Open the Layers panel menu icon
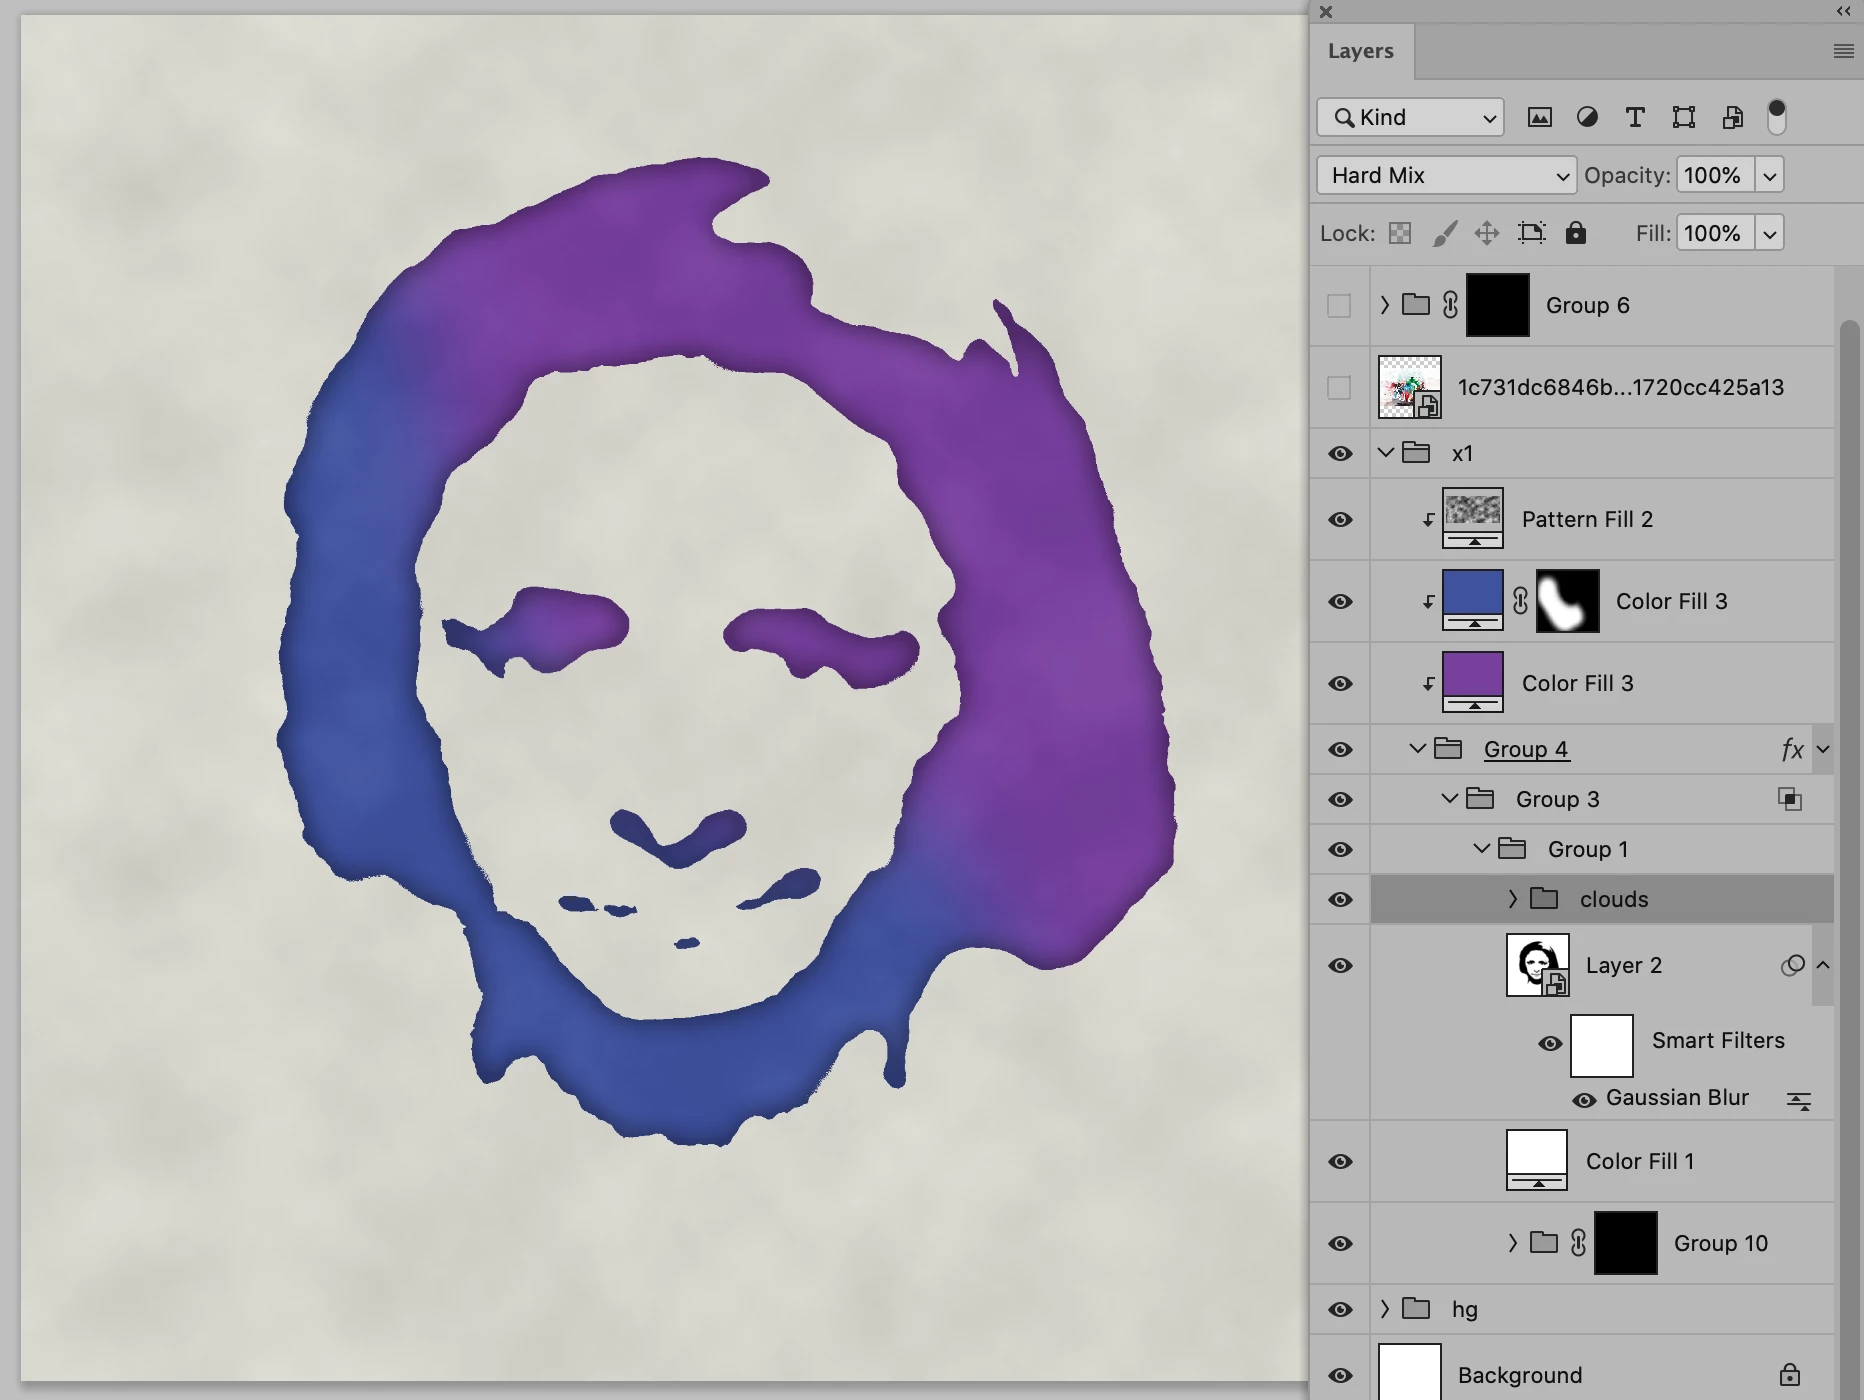 click(x=1844, y=51)
